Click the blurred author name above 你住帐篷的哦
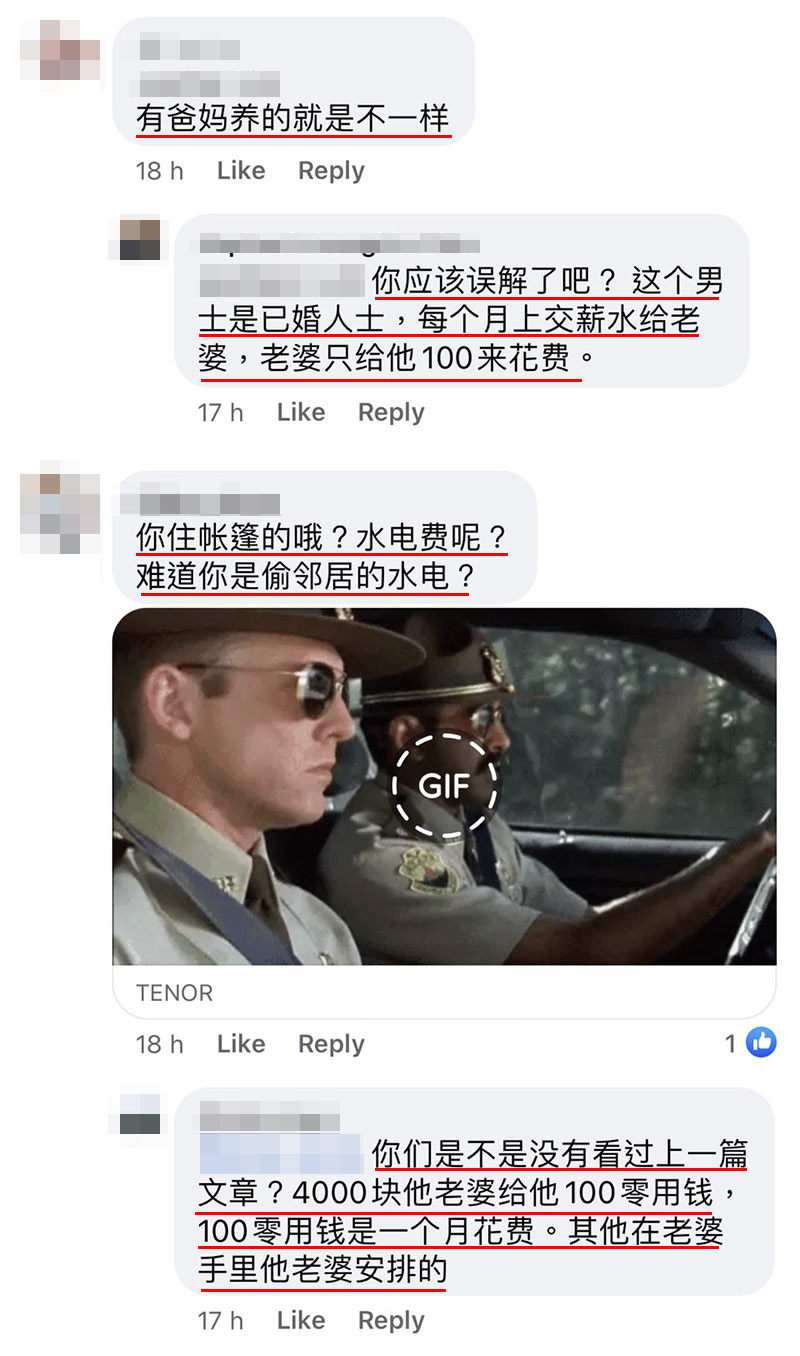Image resolution: width=800 pixels, height=1356 pixels. (200, 503)
